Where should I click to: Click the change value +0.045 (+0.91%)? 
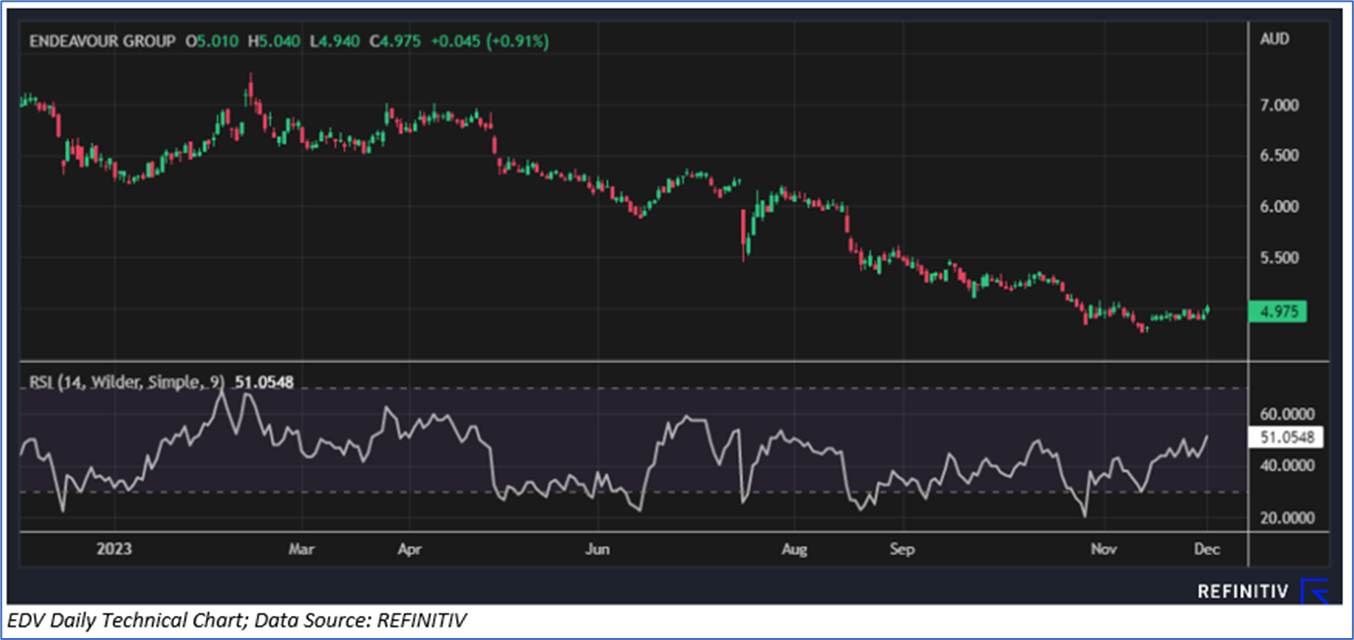(490, 41)
